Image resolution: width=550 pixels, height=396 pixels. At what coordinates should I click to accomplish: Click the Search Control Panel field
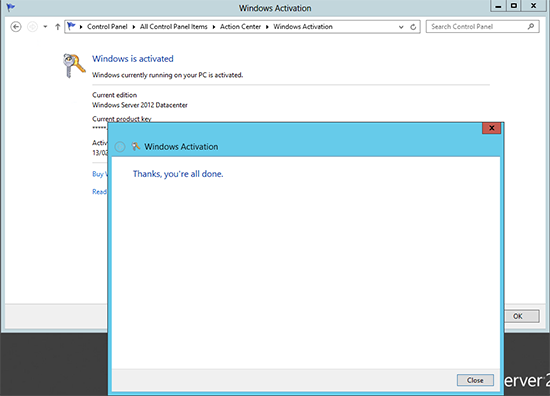482,27
